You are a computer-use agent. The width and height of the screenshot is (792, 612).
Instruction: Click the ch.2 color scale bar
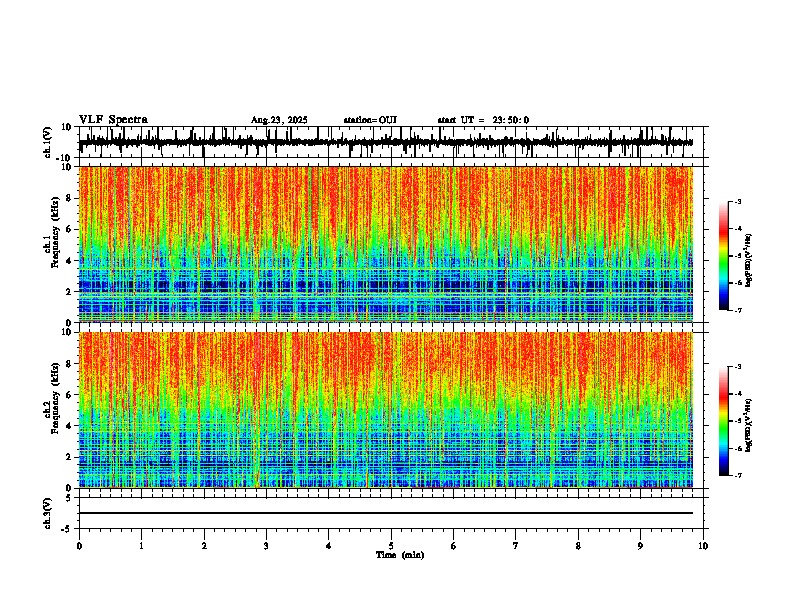724,421
